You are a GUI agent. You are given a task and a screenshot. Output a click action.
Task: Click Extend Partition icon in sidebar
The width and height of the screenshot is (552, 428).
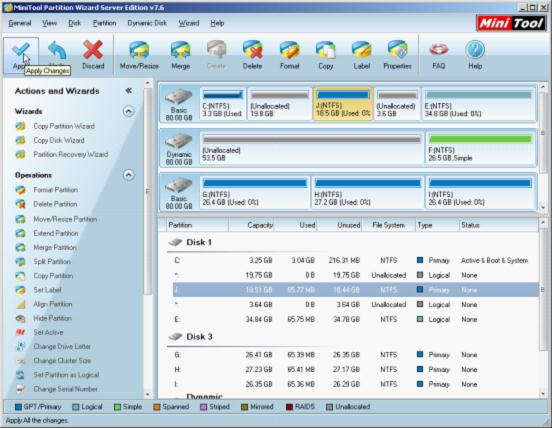[x=20, y=233]
